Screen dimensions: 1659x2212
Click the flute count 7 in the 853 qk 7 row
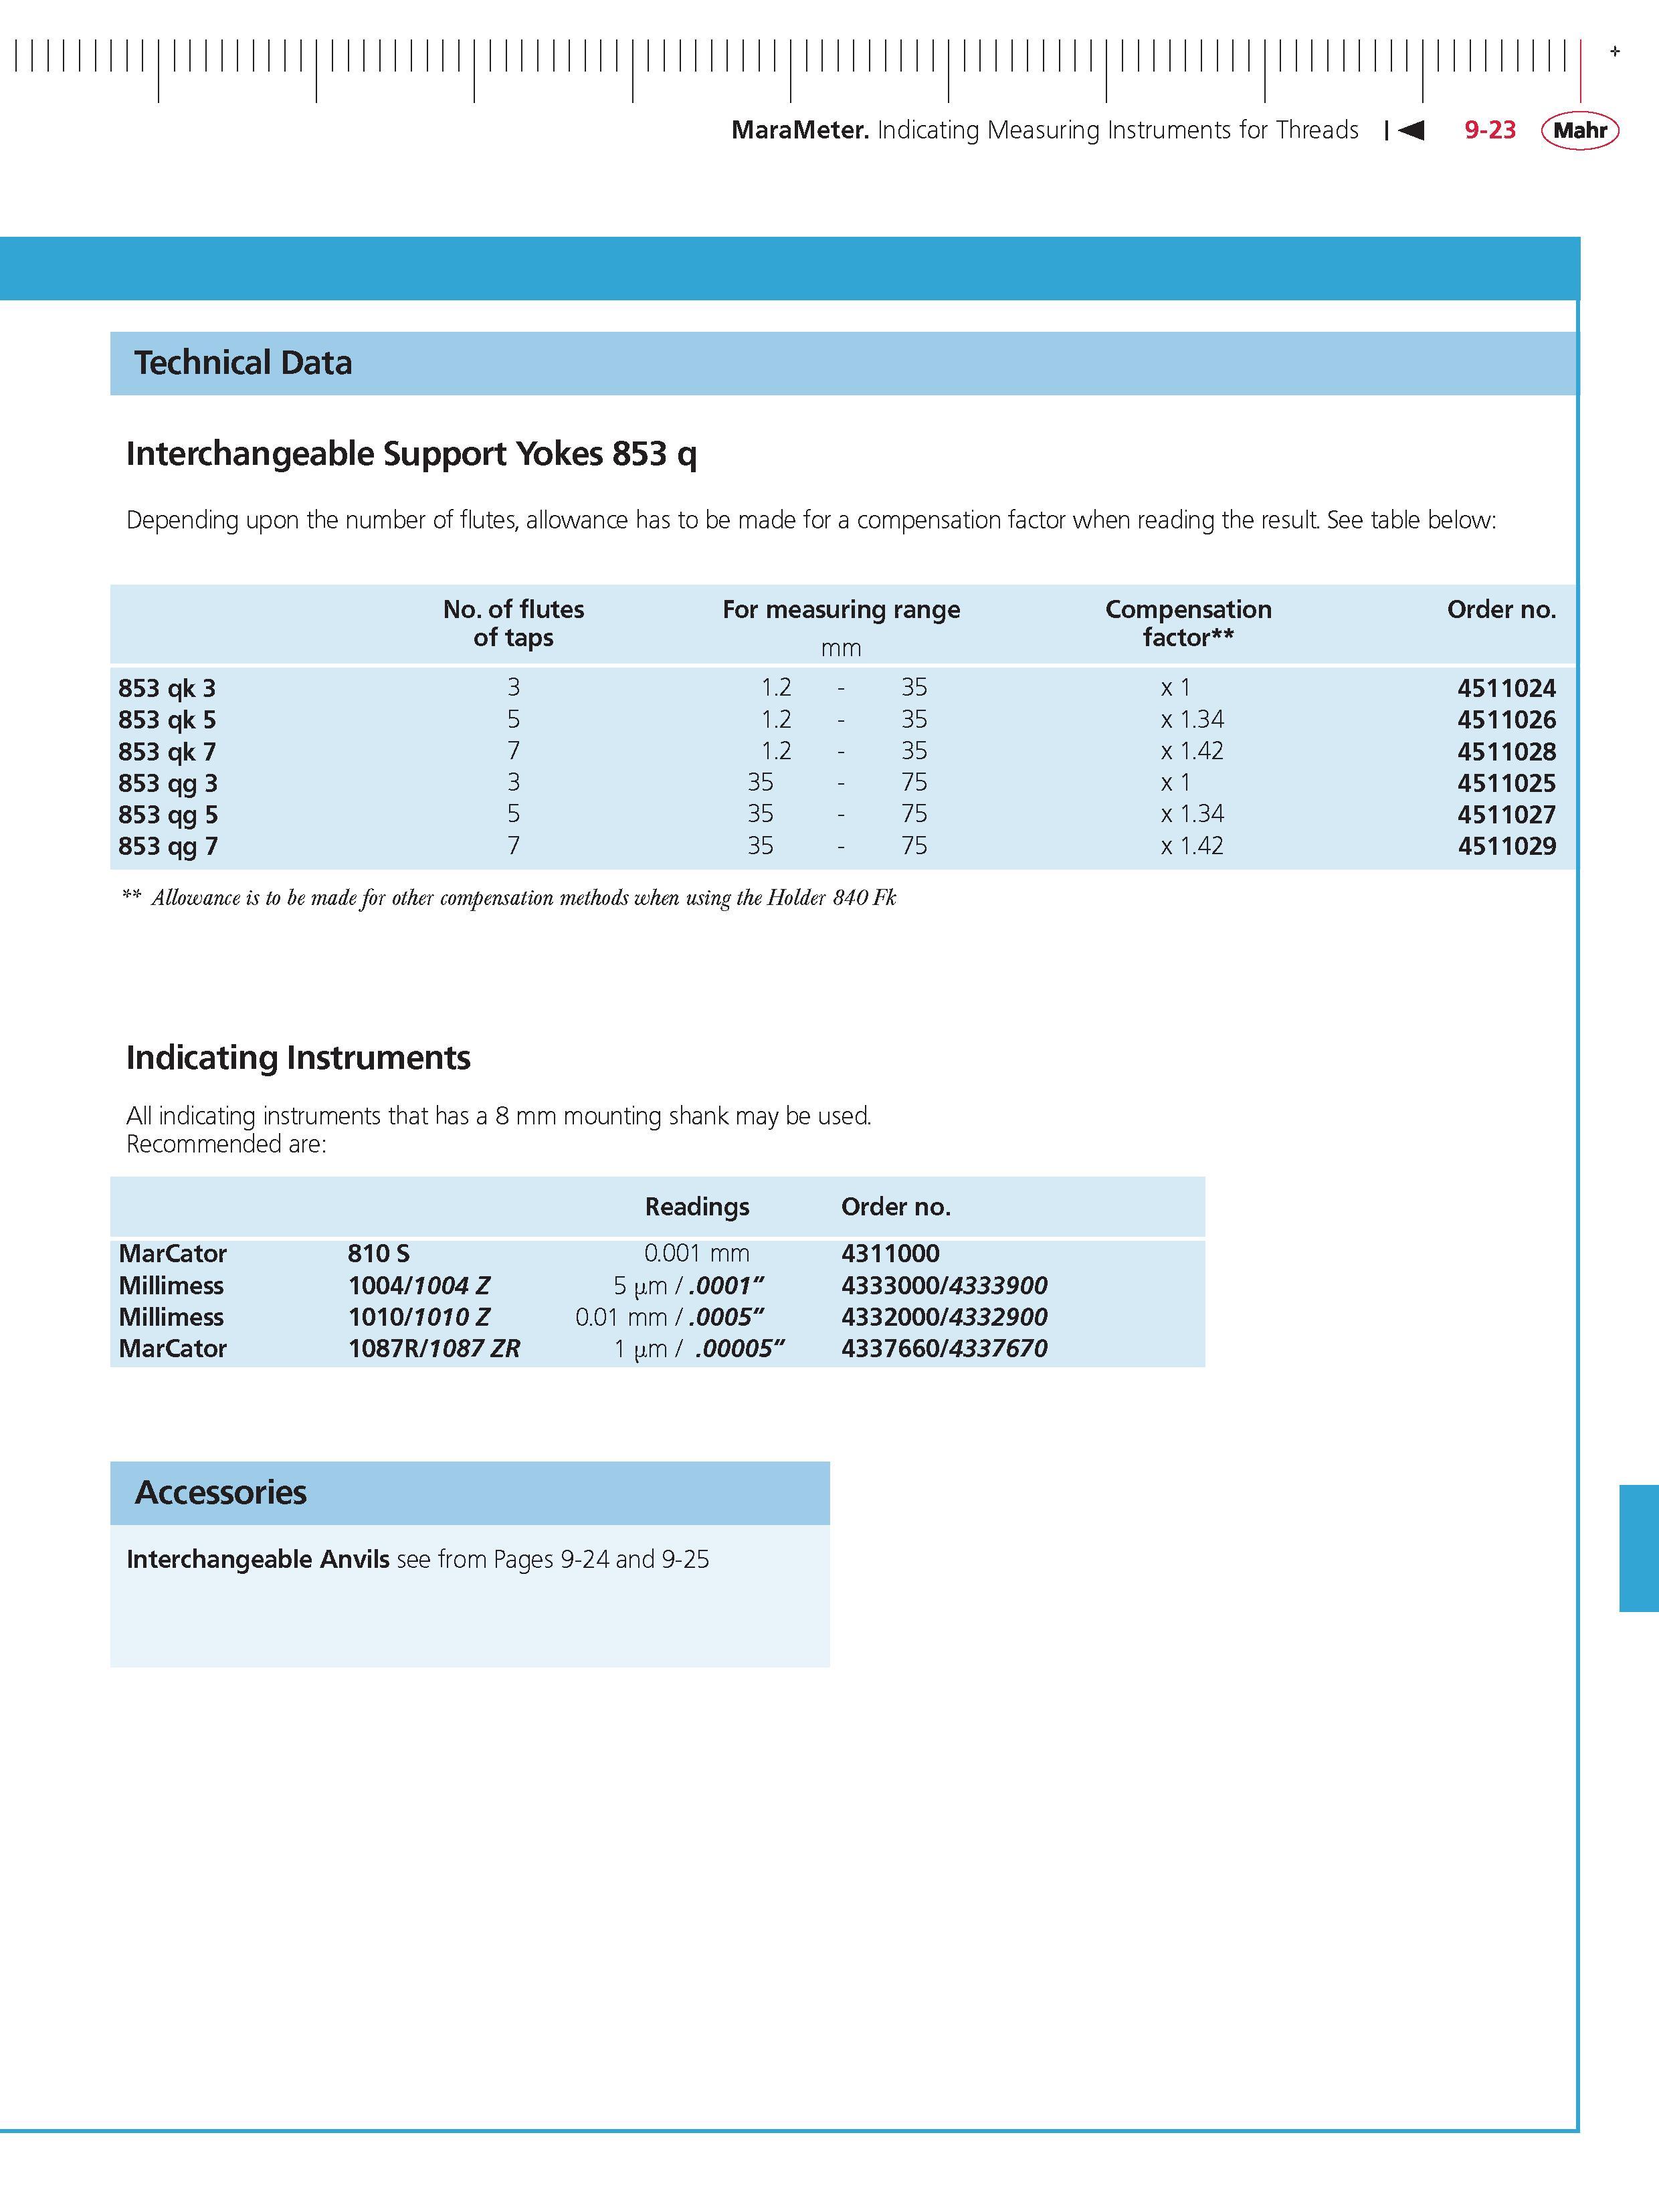[513, 751]
